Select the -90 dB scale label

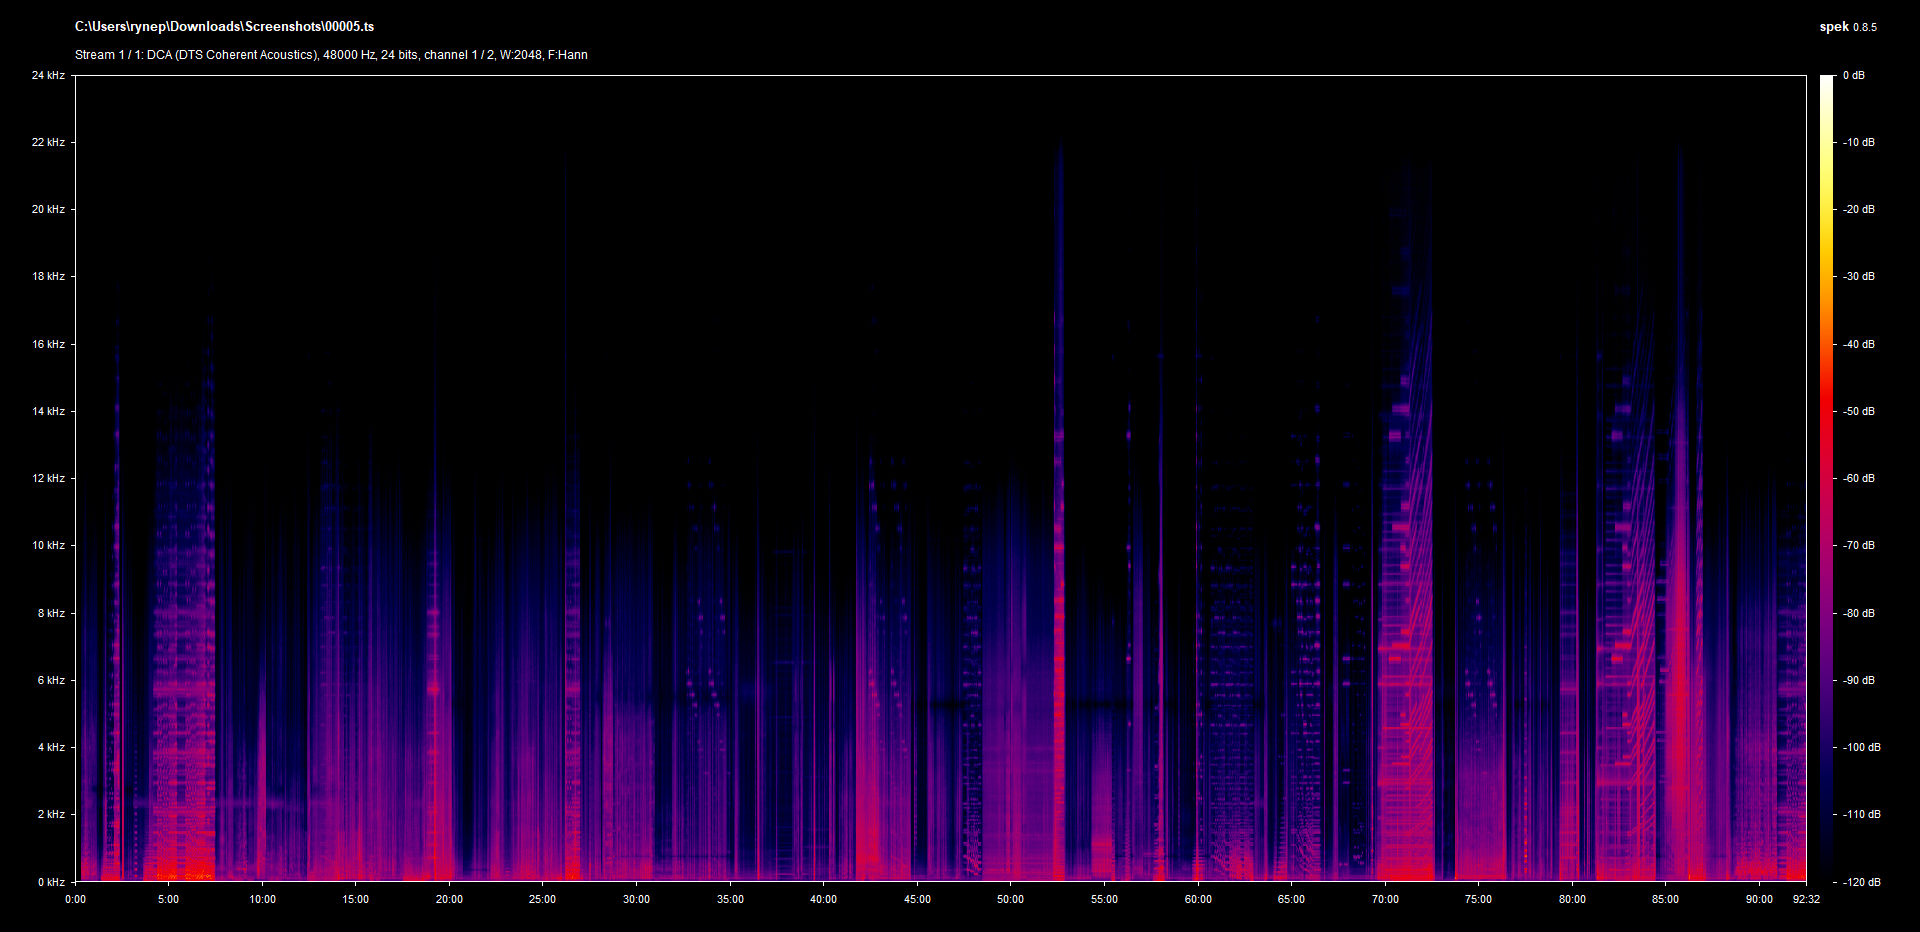pyautogui.click(x=1859, y=680)
